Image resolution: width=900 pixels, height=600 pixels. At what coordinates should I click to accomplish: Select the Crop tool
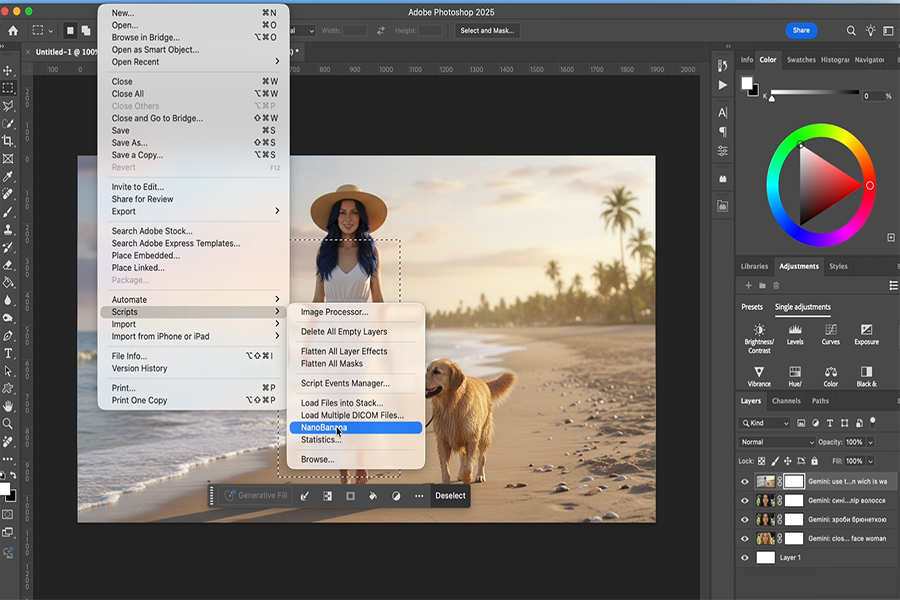coord(8,141)
